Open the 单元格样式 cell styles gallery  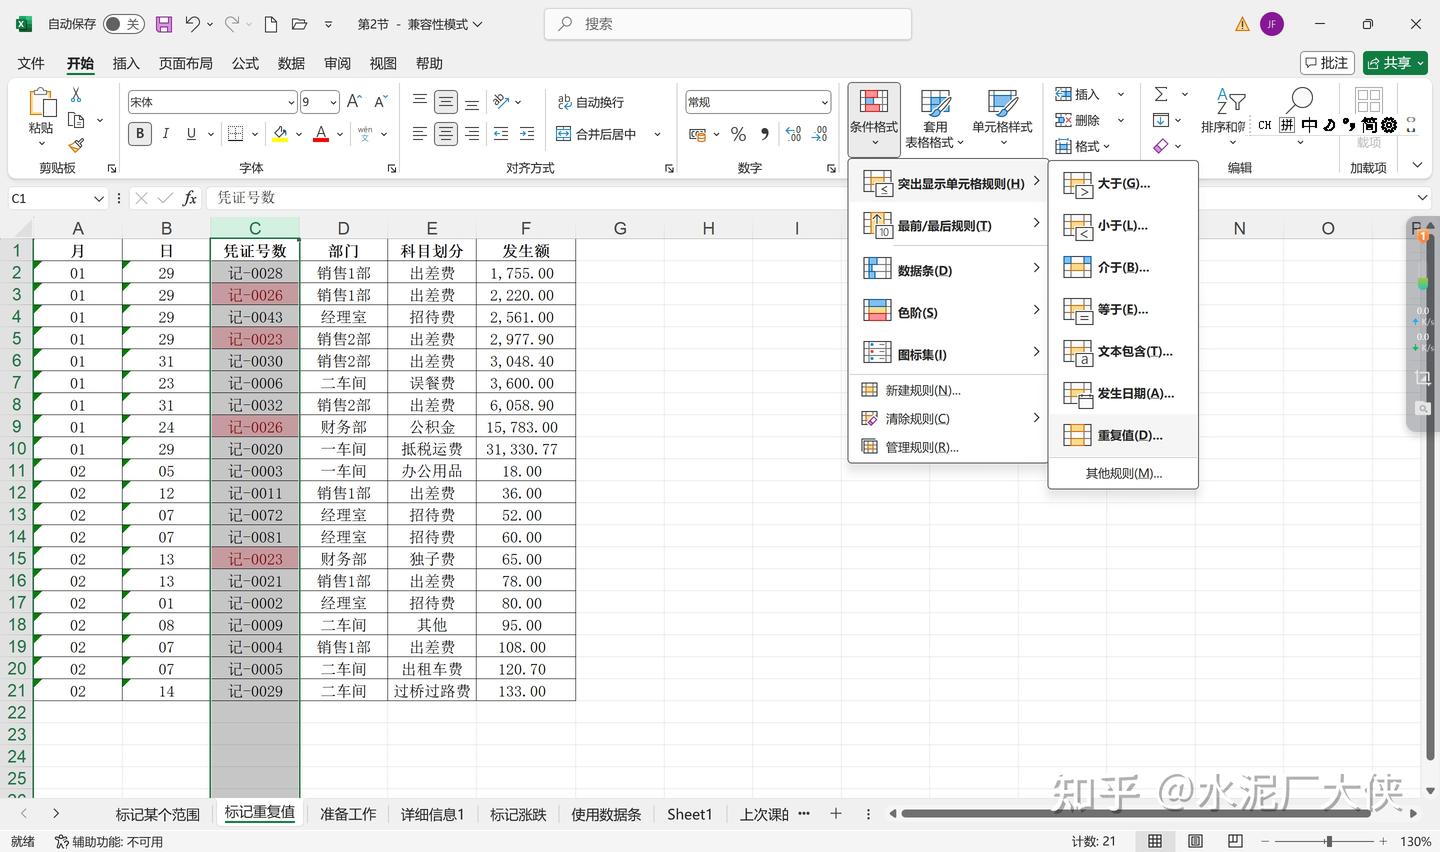coord(1002,120)
